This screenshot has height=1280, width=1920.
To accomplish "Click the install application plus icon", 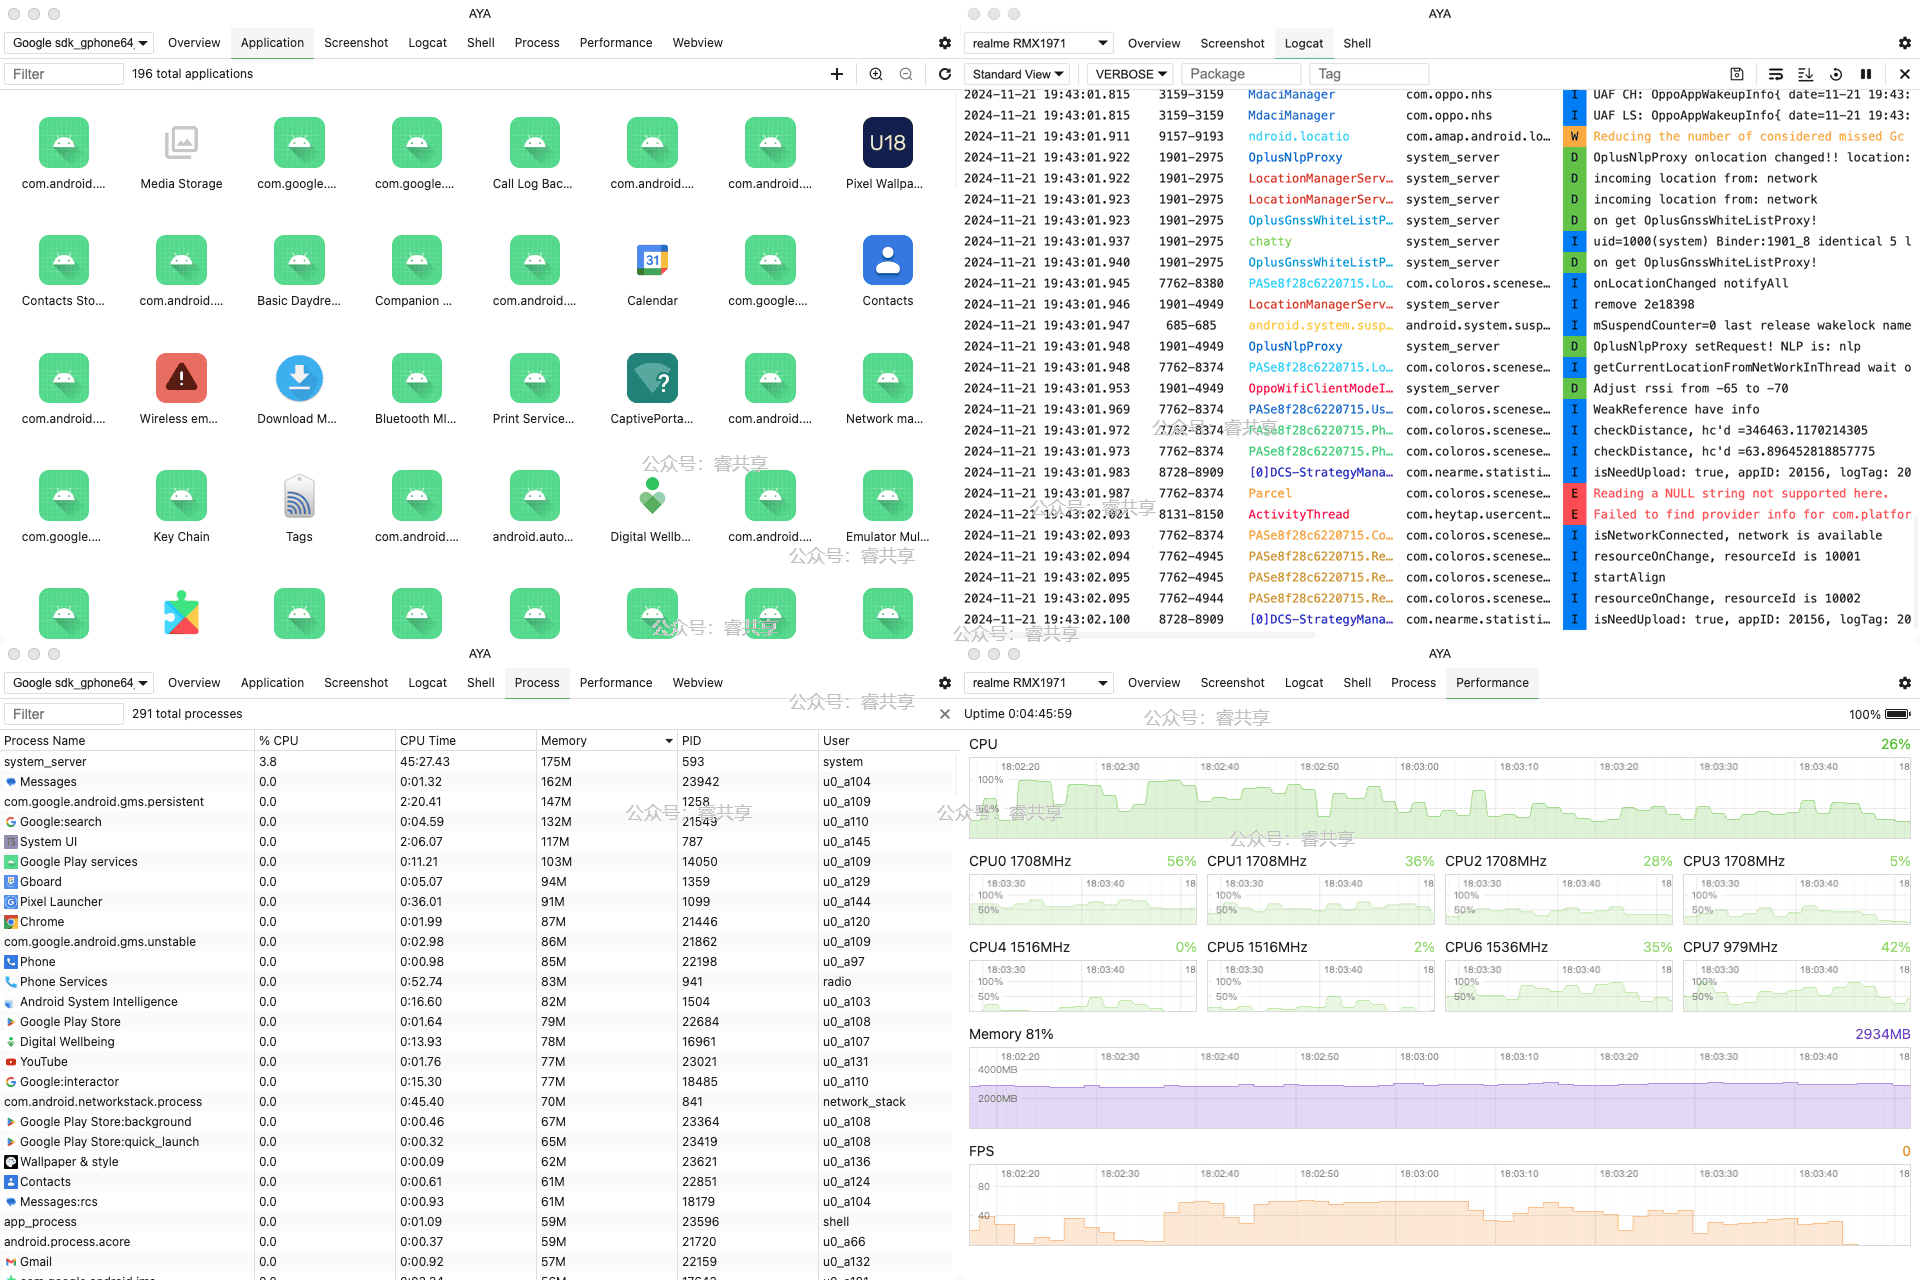I will pyautogui.click(x=837, y=74).
